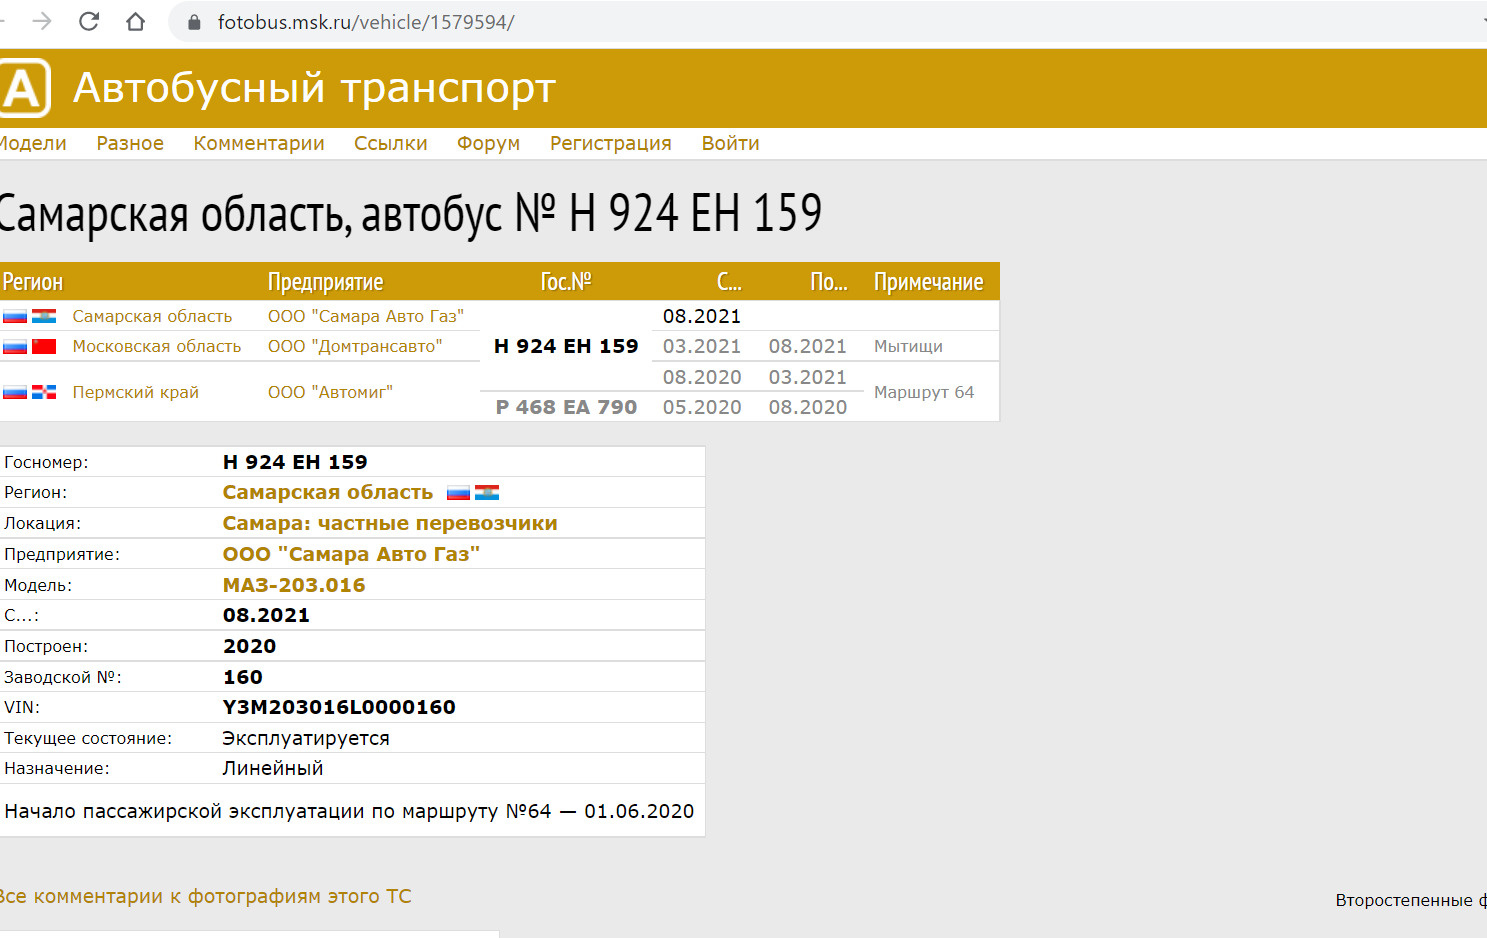Click the Предприятие column header

click(326, 282)
